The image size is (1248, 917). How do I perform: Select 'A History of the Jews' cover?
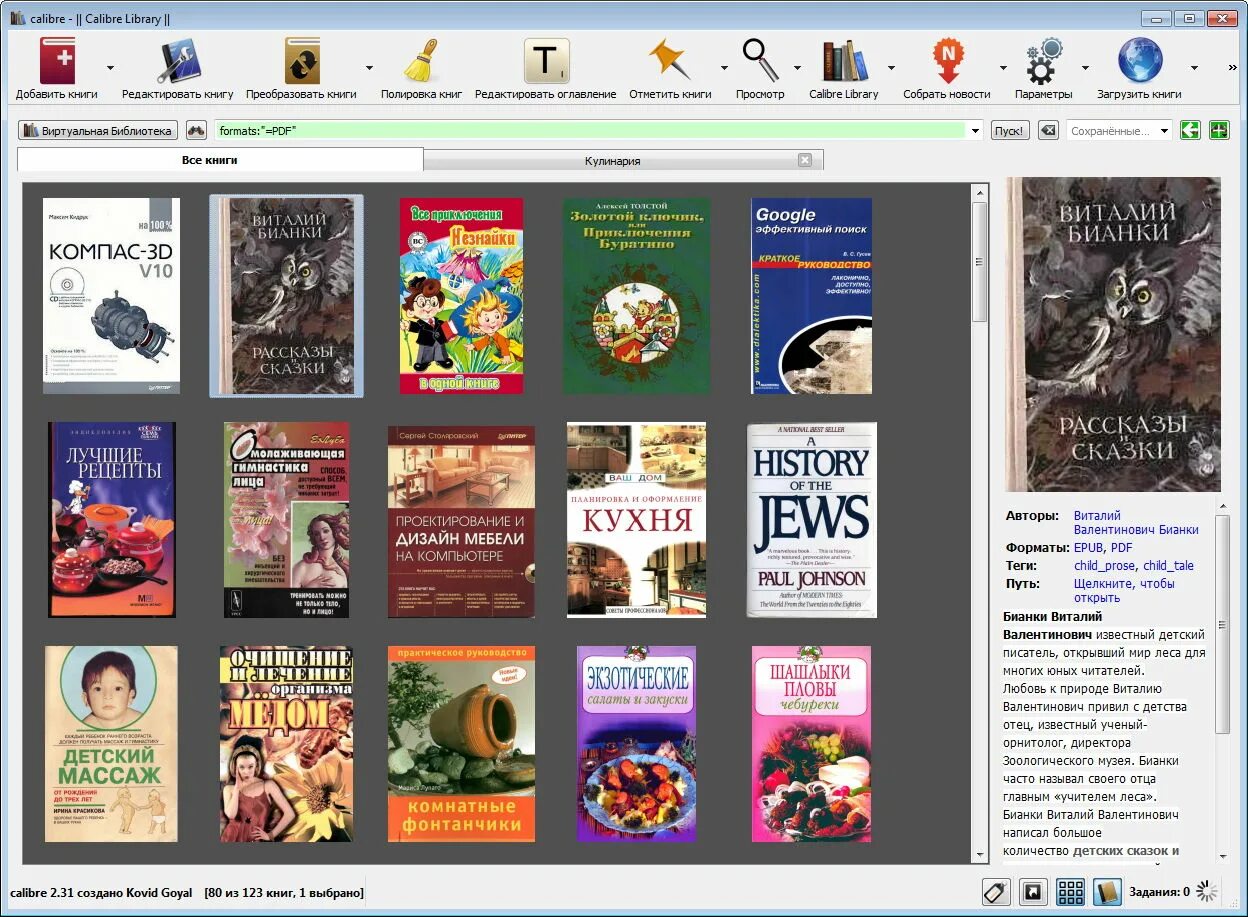811,520
